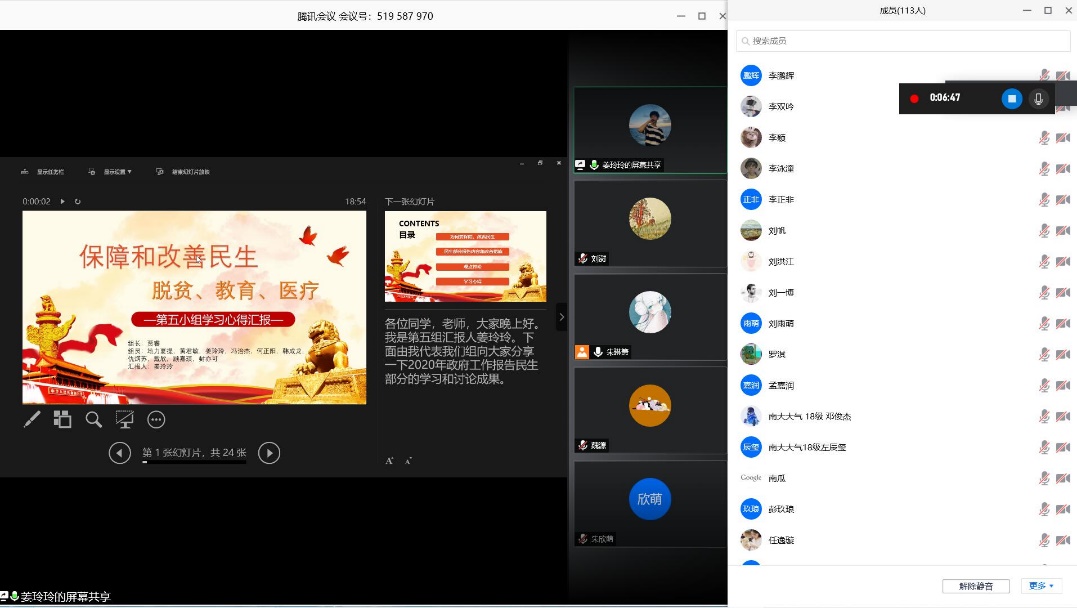Select the pen and laser pointer tool
The image size is (1077, 608).
[32, 420]
